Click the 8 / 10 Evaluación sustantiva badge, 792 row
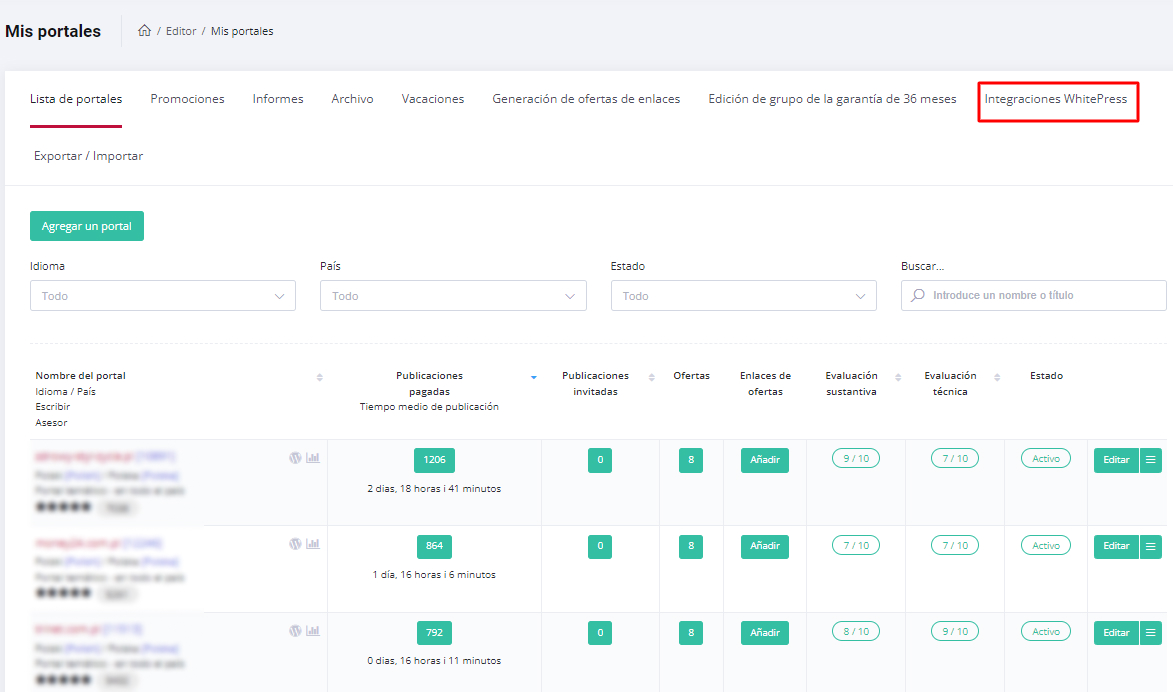Screen dimensions: 1173x692 click(x=856, y=631)
